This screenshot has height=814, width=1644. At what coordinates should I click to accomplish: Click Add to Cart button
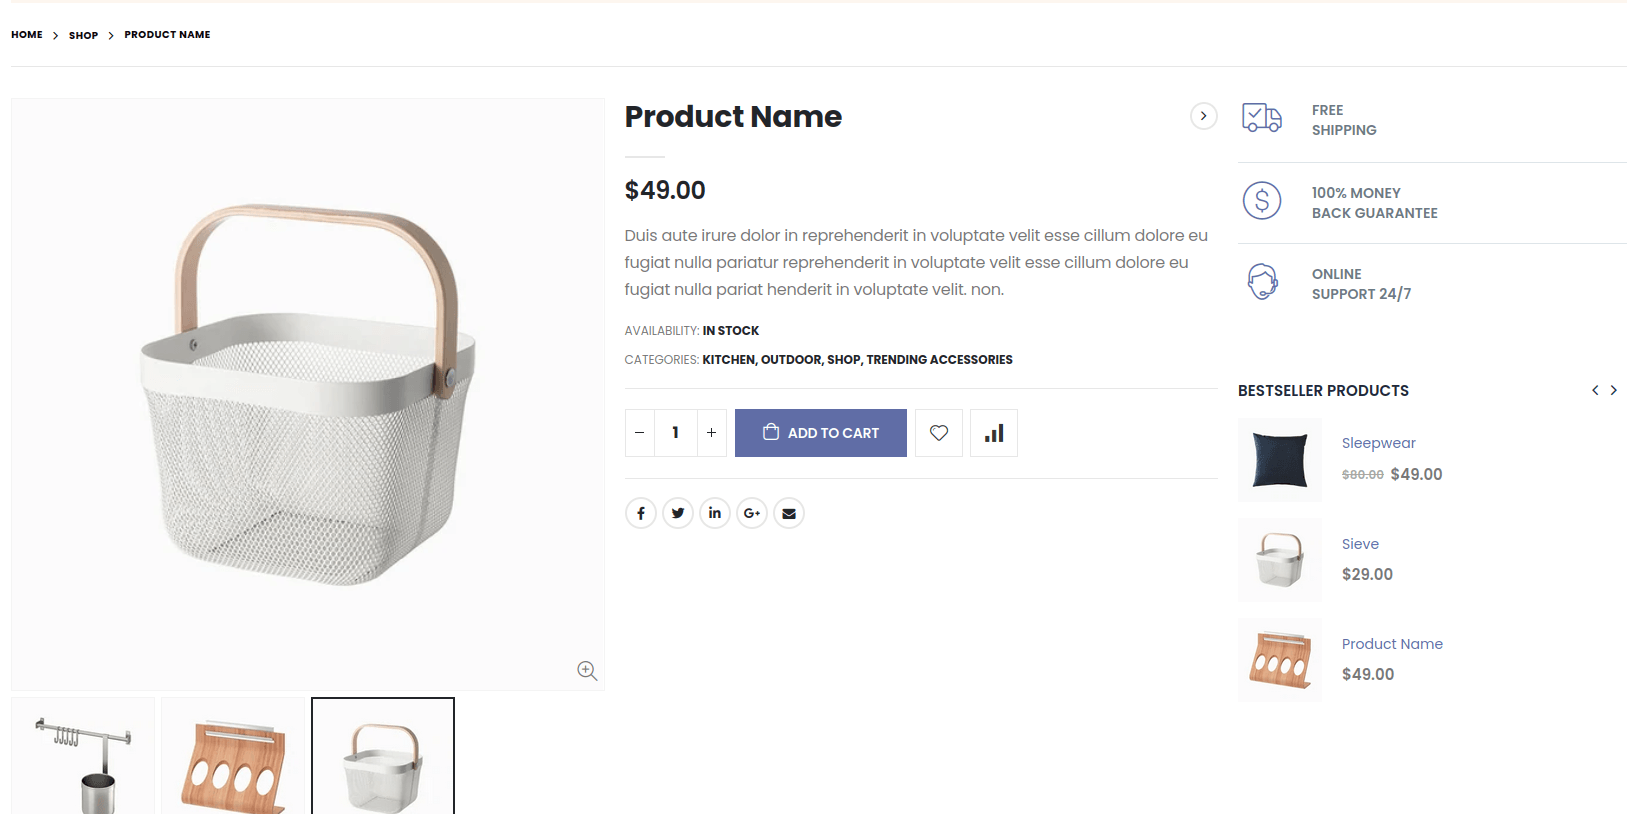click(821, 433)
